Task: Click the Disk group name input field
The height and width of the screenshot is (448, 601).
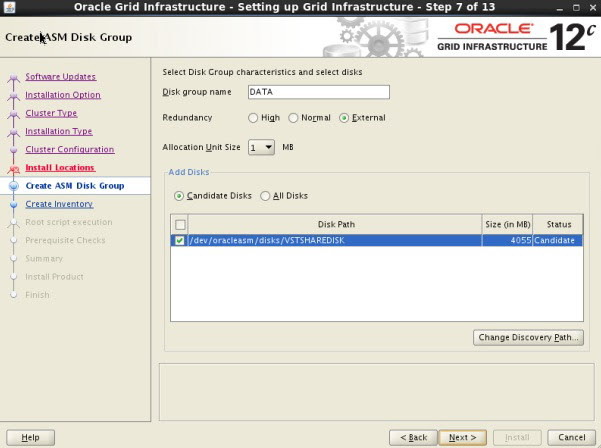Action: [x=319, y=92]
